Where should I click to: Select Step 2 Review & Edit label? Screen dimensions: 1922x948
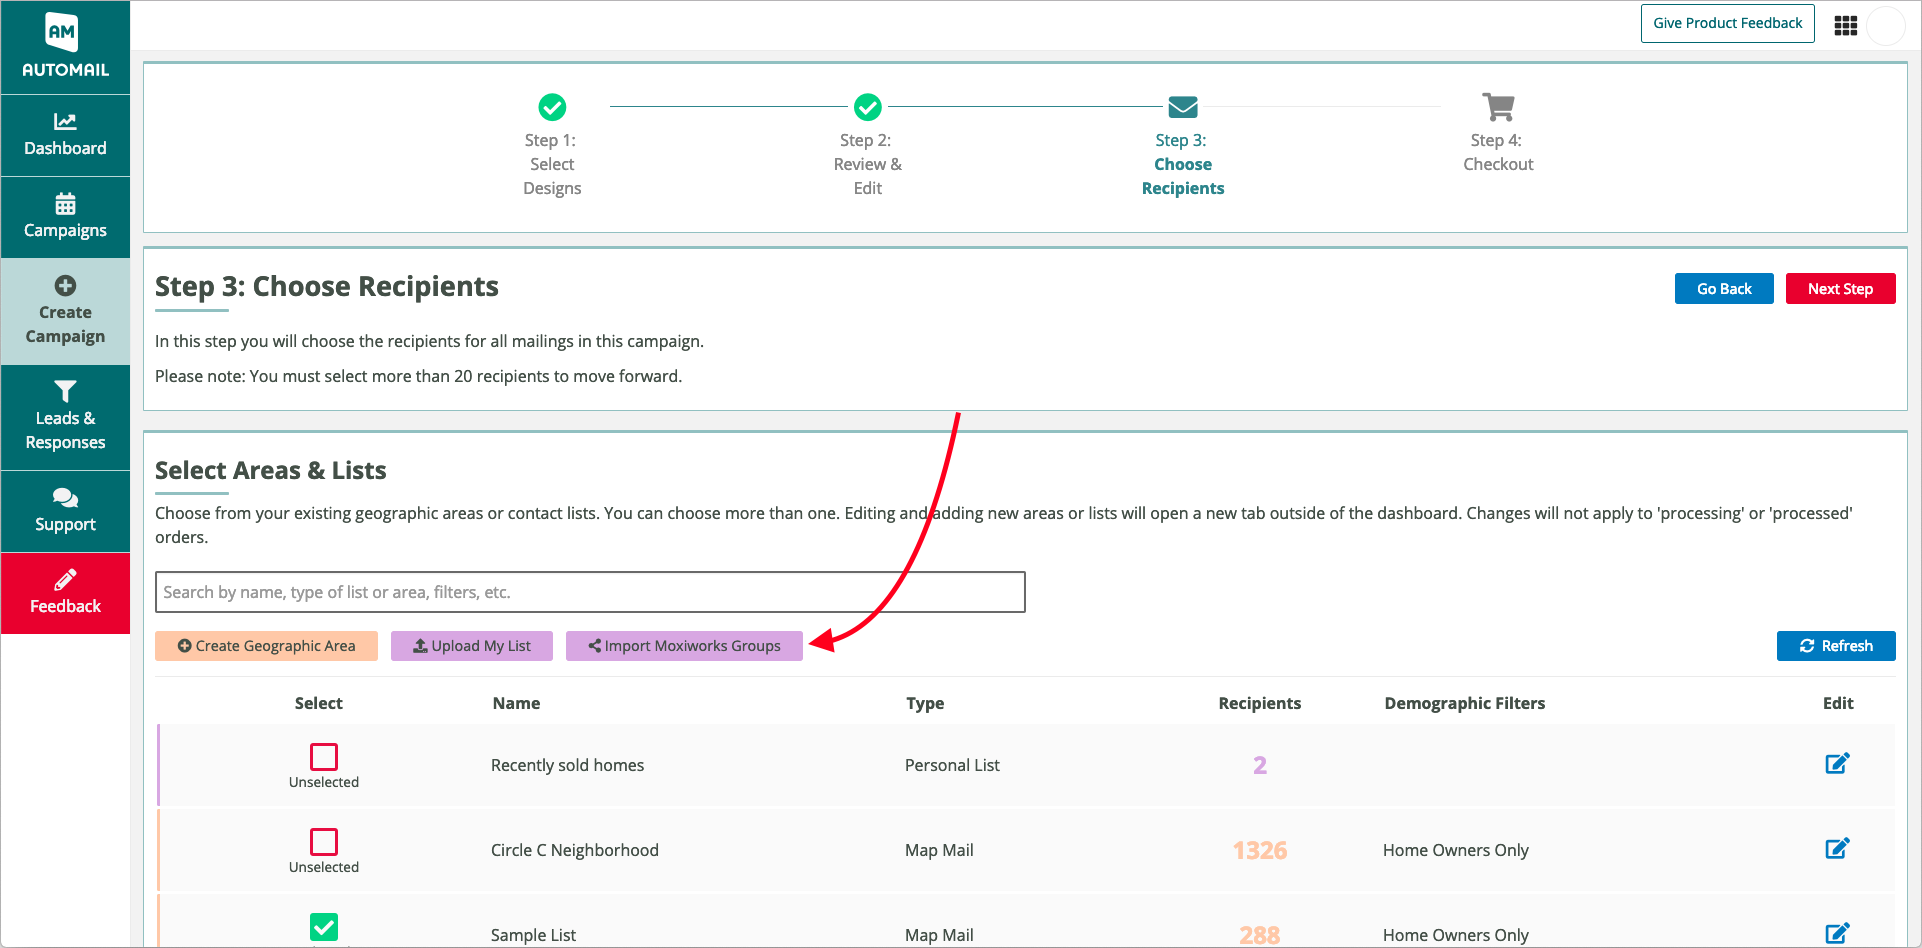(x=867, y=164)
